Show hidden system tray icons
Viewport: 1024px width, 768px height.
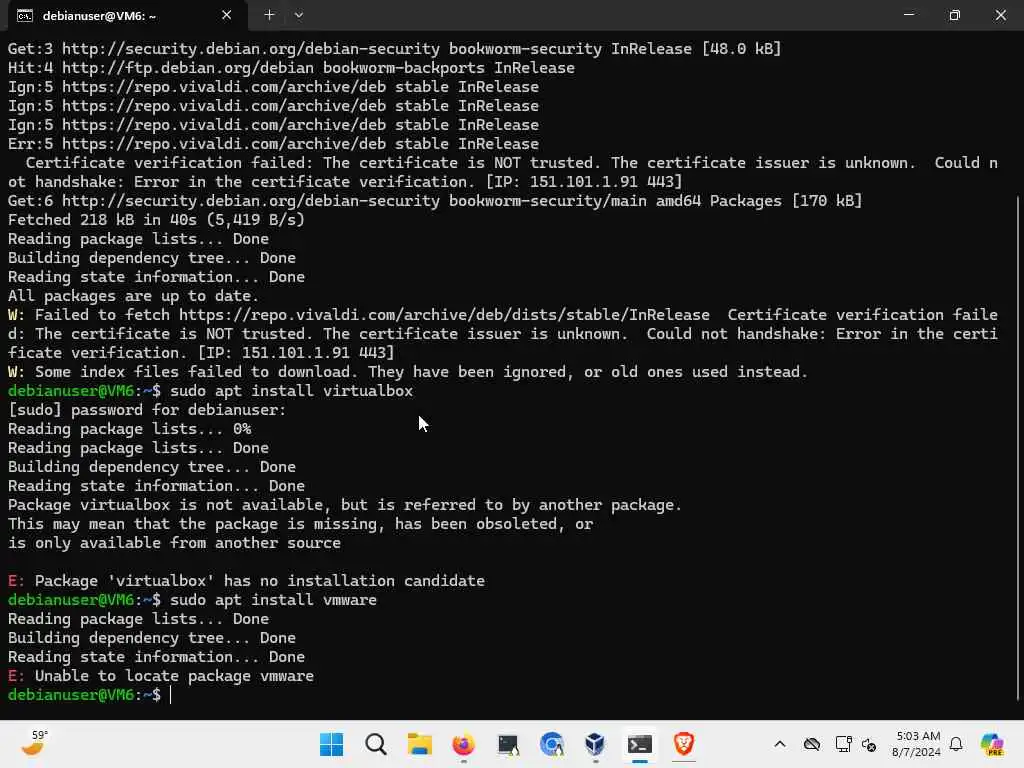(x=780, y=744)
